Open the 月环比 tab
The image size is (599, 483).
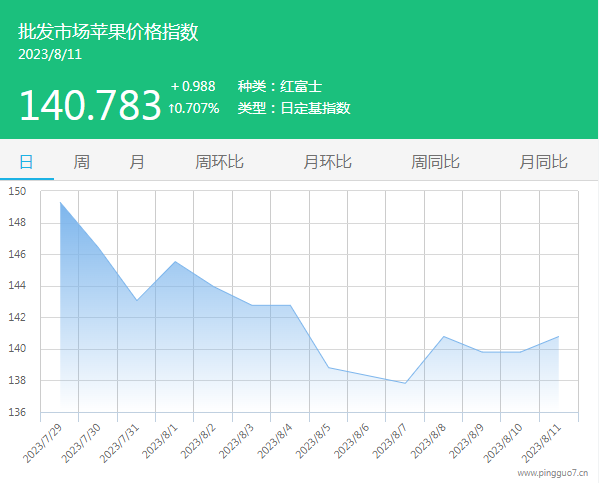pos(327,162)
